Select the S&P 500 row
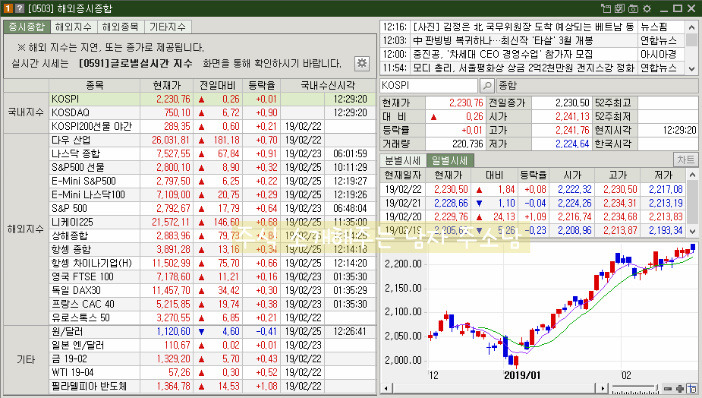This screenshot has height=398, width=702. click(212, 208)
